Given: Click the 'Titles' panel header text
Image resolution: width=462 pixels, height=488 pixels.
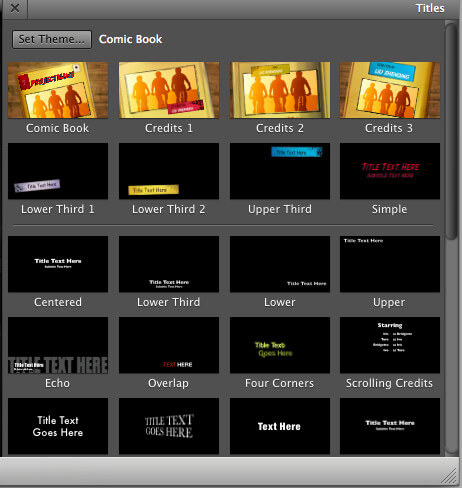Looking at the screenshot, I should coord(430,8).
